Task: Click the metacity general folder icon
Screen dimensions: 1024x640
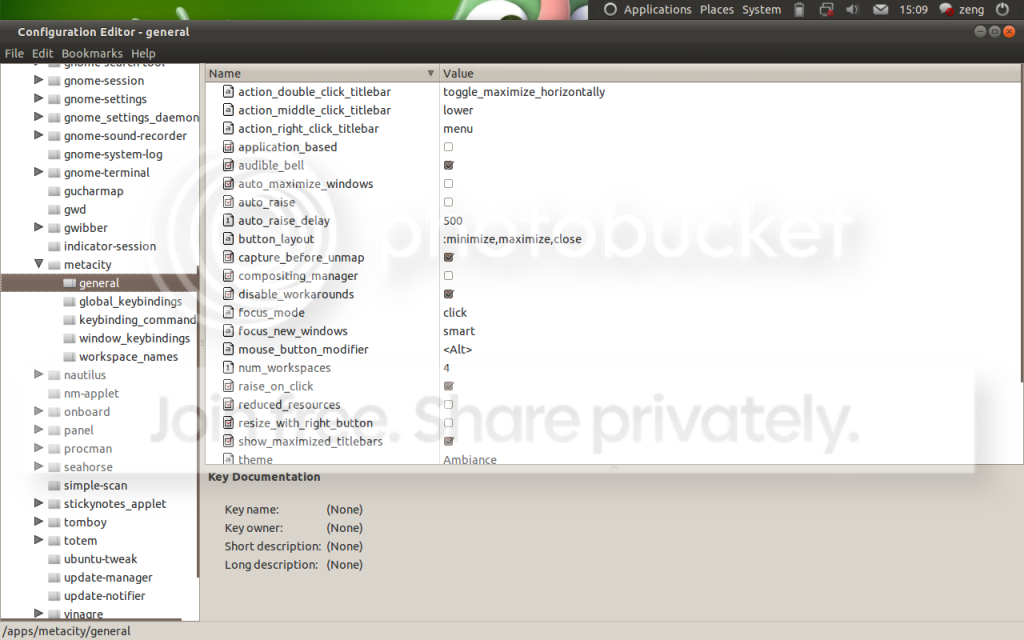Action: click(x=69, y=283)
